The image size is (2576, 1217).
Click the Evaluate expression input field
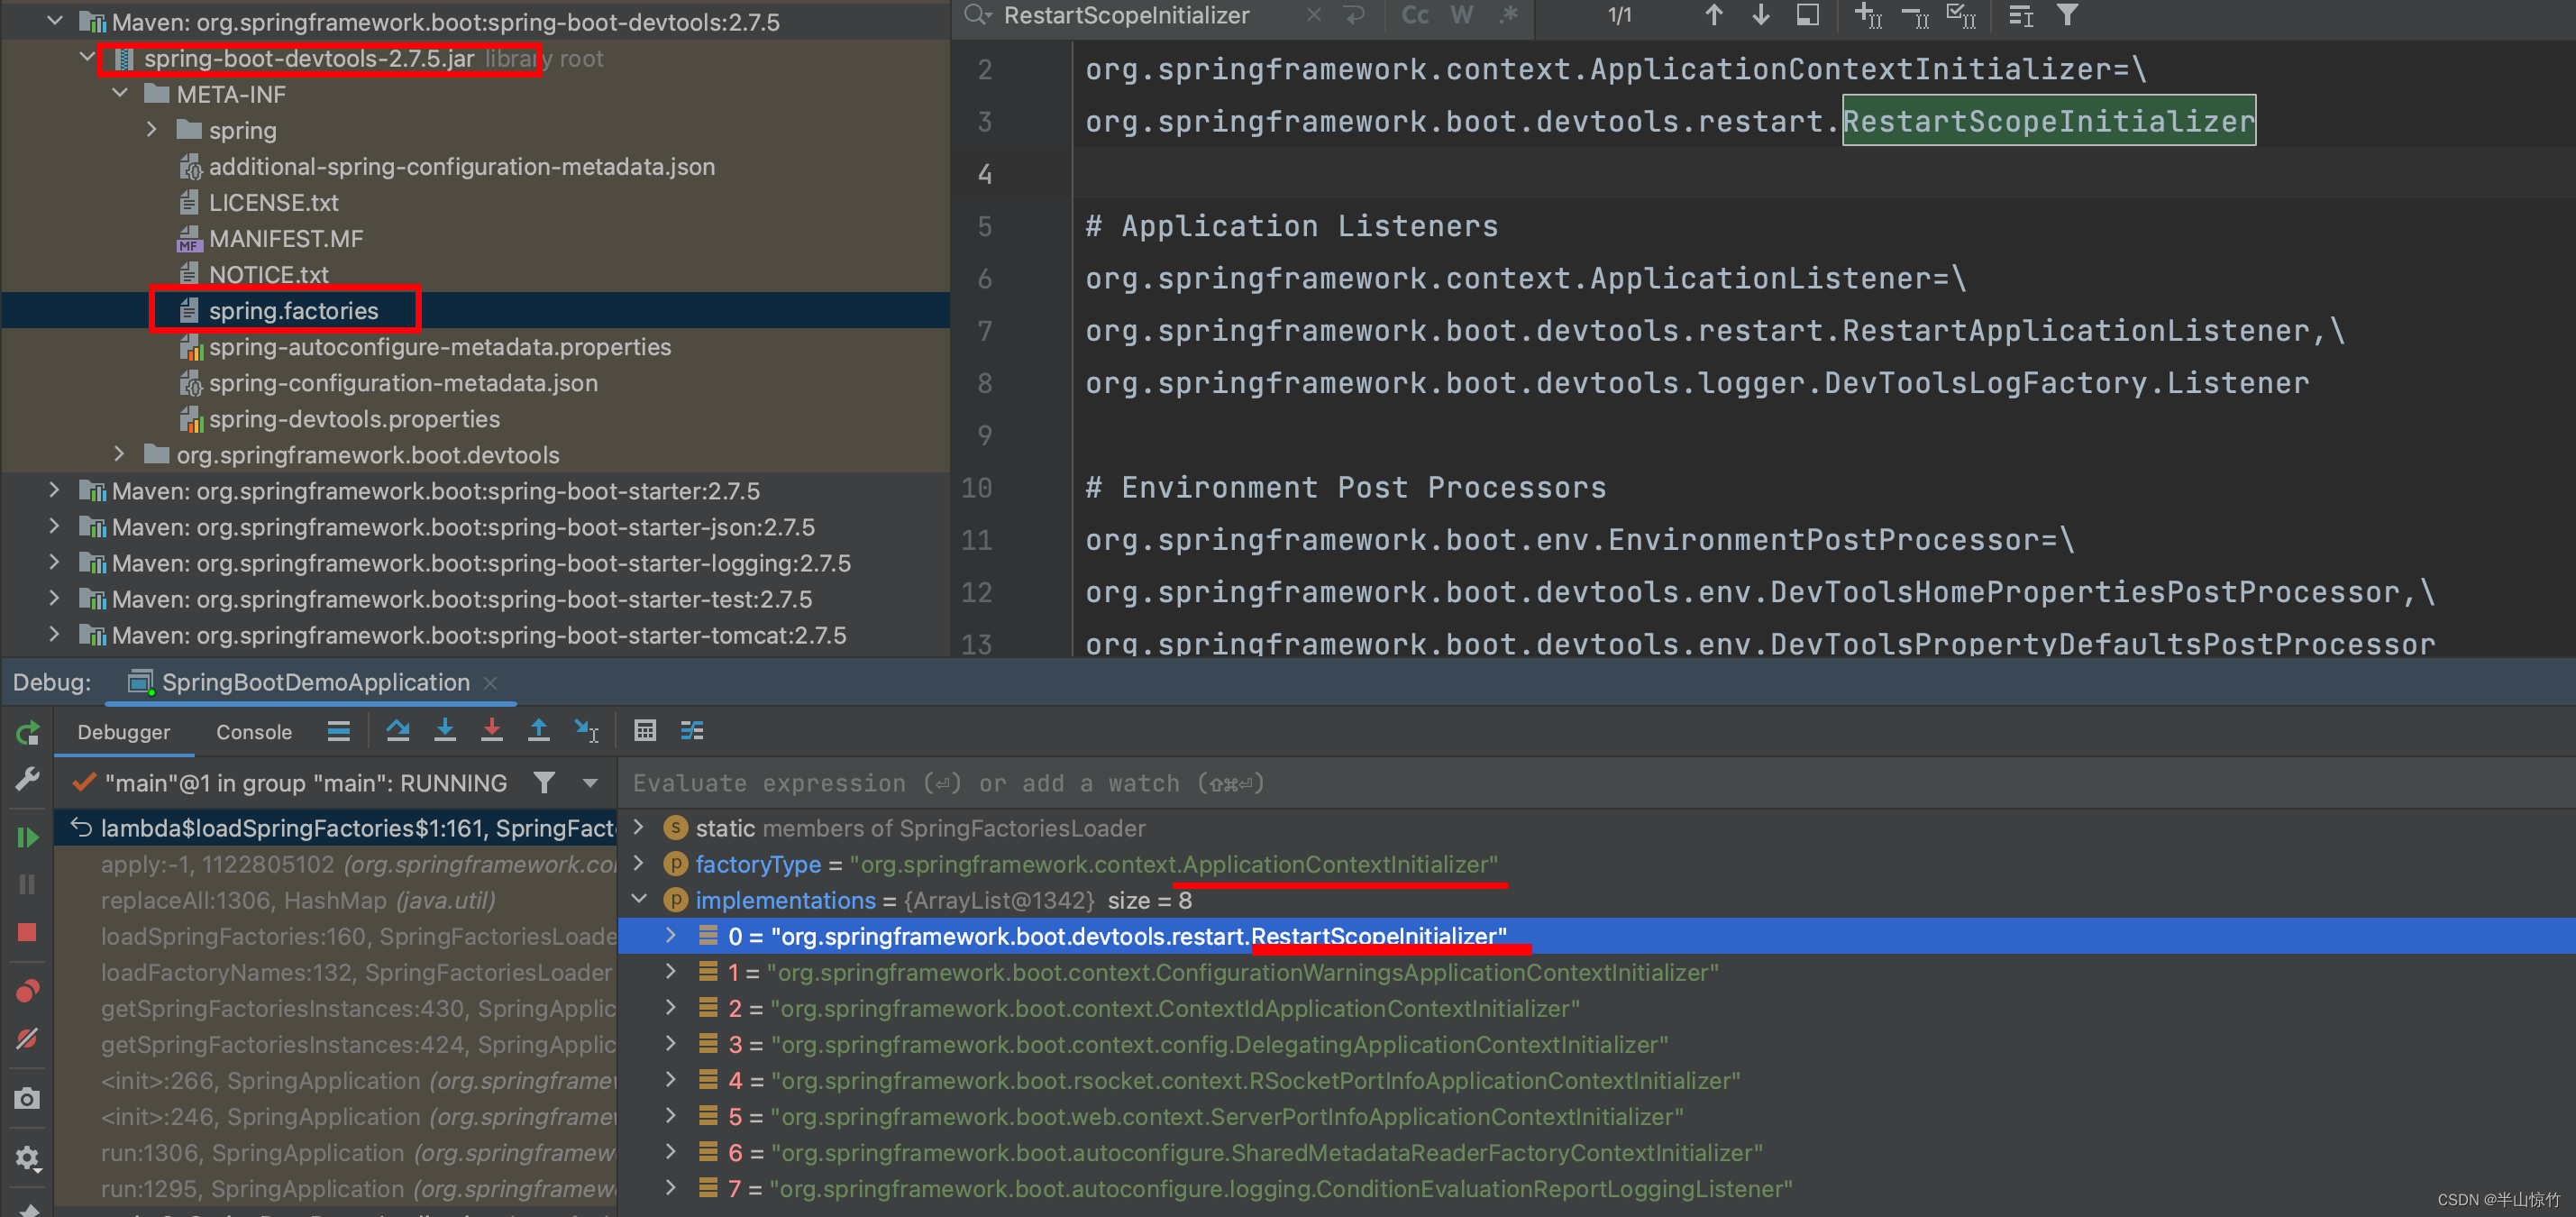click(1596, 783)
